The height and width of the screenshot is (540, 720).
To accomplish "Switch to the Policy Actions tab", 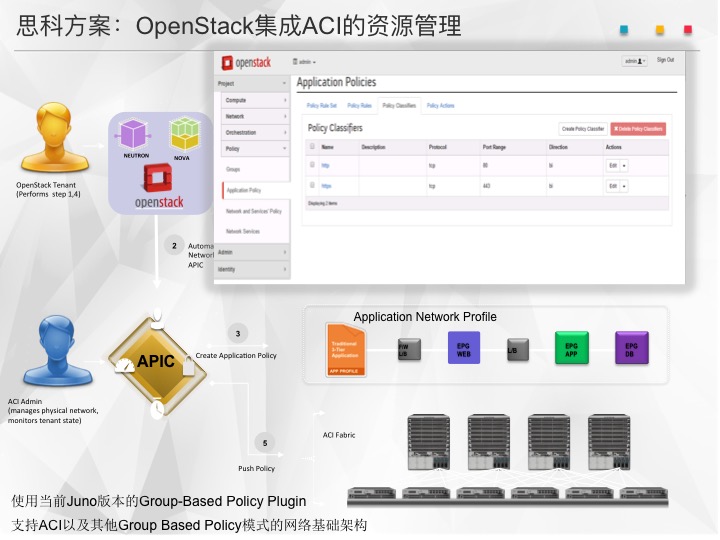I will [x=440, y=106].
